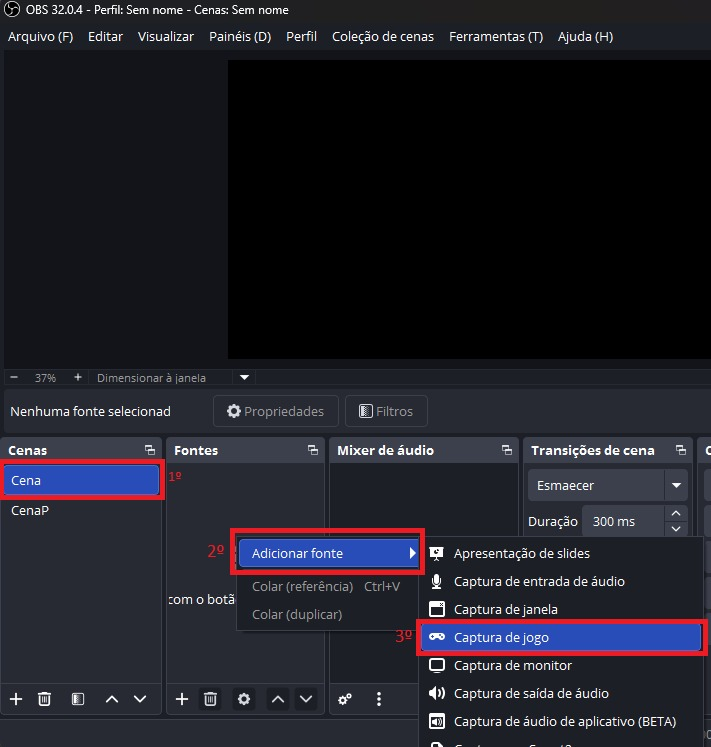The image size is (711, 747).
Task: Click the Propriedades button
Action: [275, 411]
